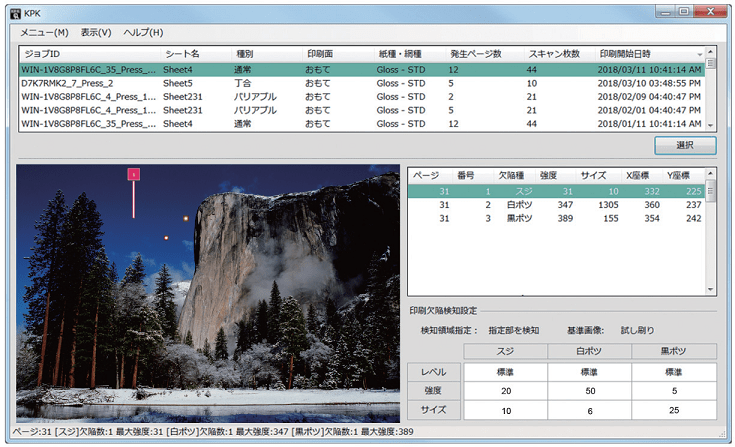Click 黒ポツ strength value 5

click(674, 391)
